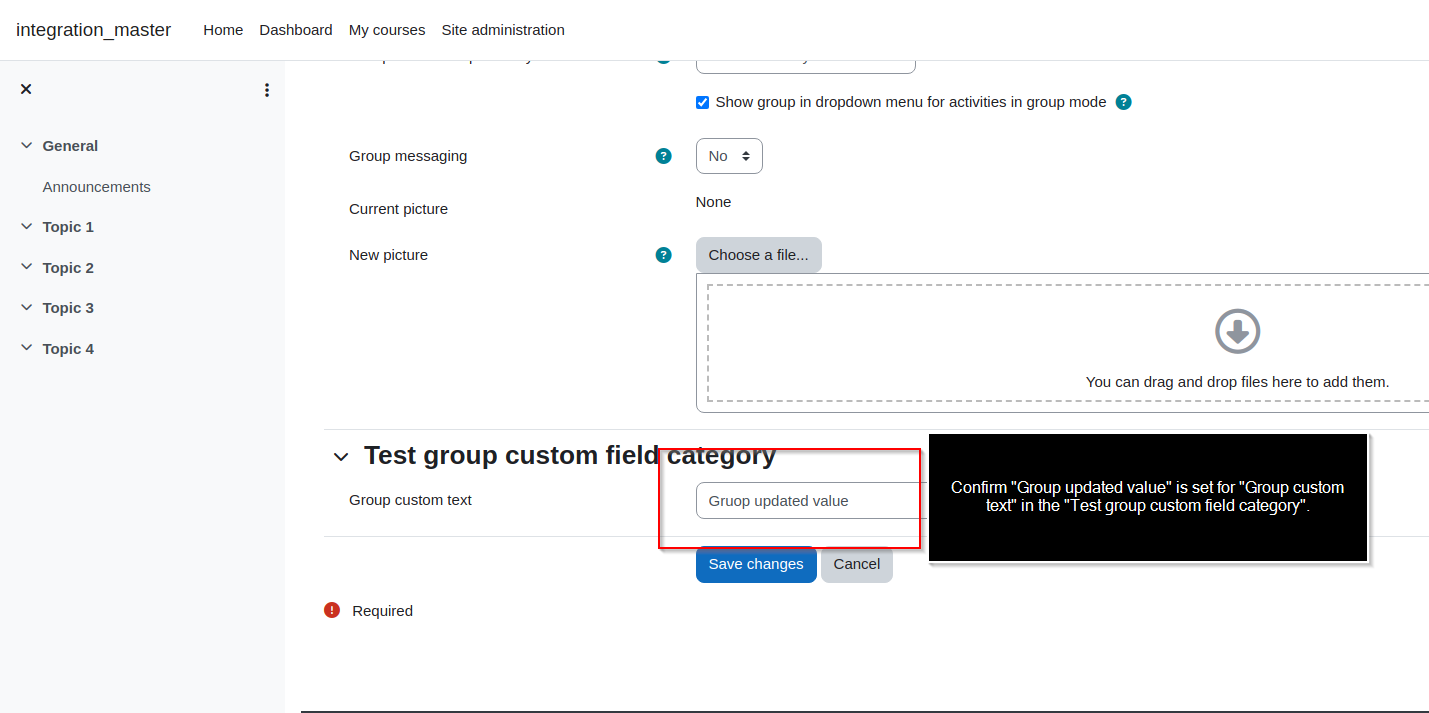Open the Group messaging No dropdown

(x=729, y=156)
